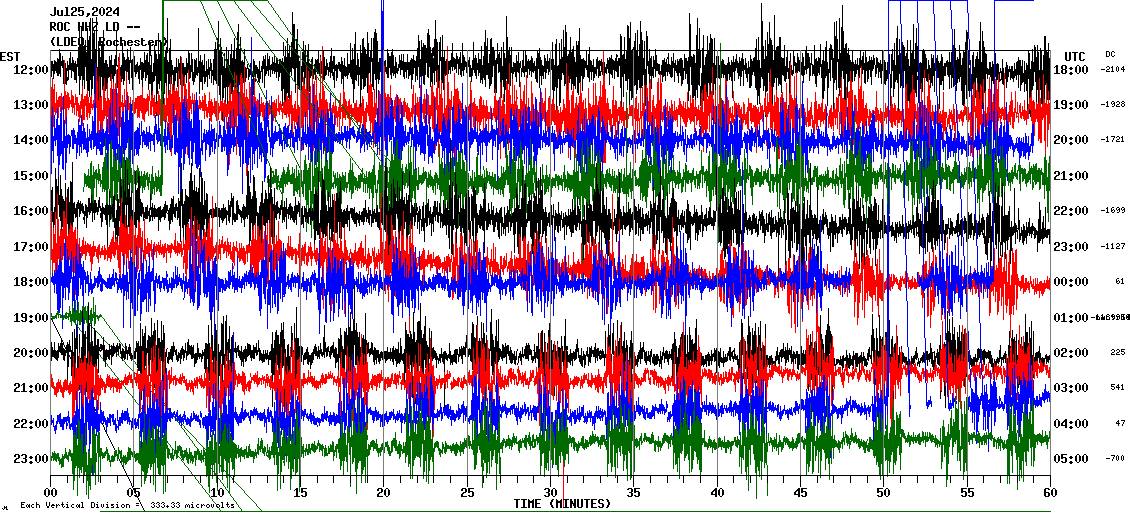Click the TIME (MINUTES) axis title
The image size is (1130, 519).
[562, 504]
